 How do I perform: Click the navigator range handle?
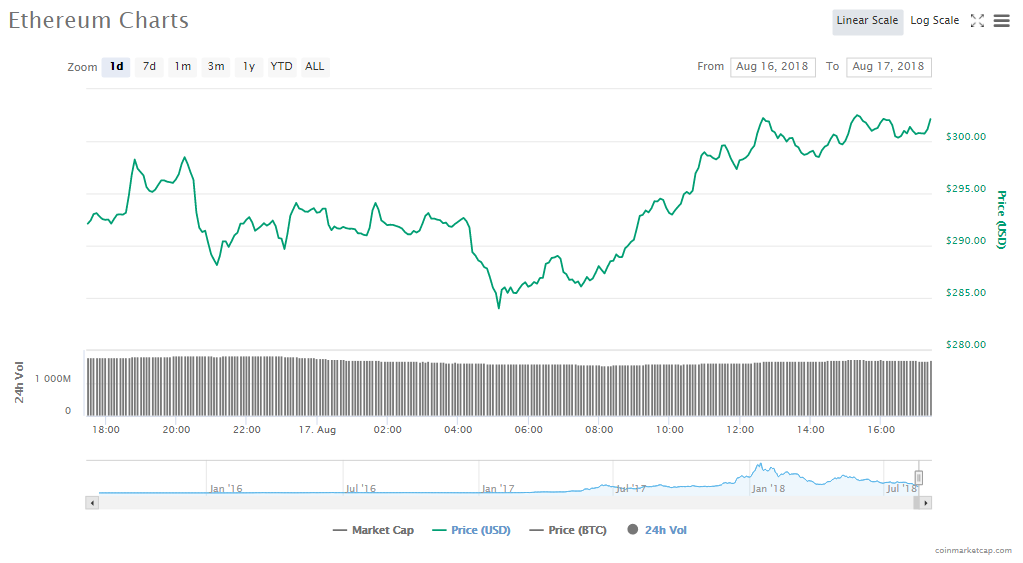918,478
